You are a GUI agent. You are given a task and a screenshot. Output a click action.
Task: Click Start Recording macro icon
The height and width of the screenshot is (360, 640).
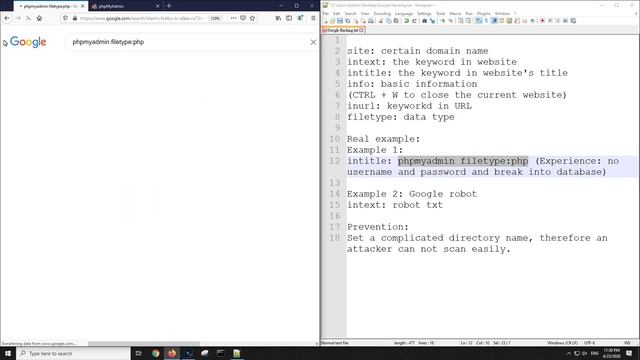tap(542, 20)
